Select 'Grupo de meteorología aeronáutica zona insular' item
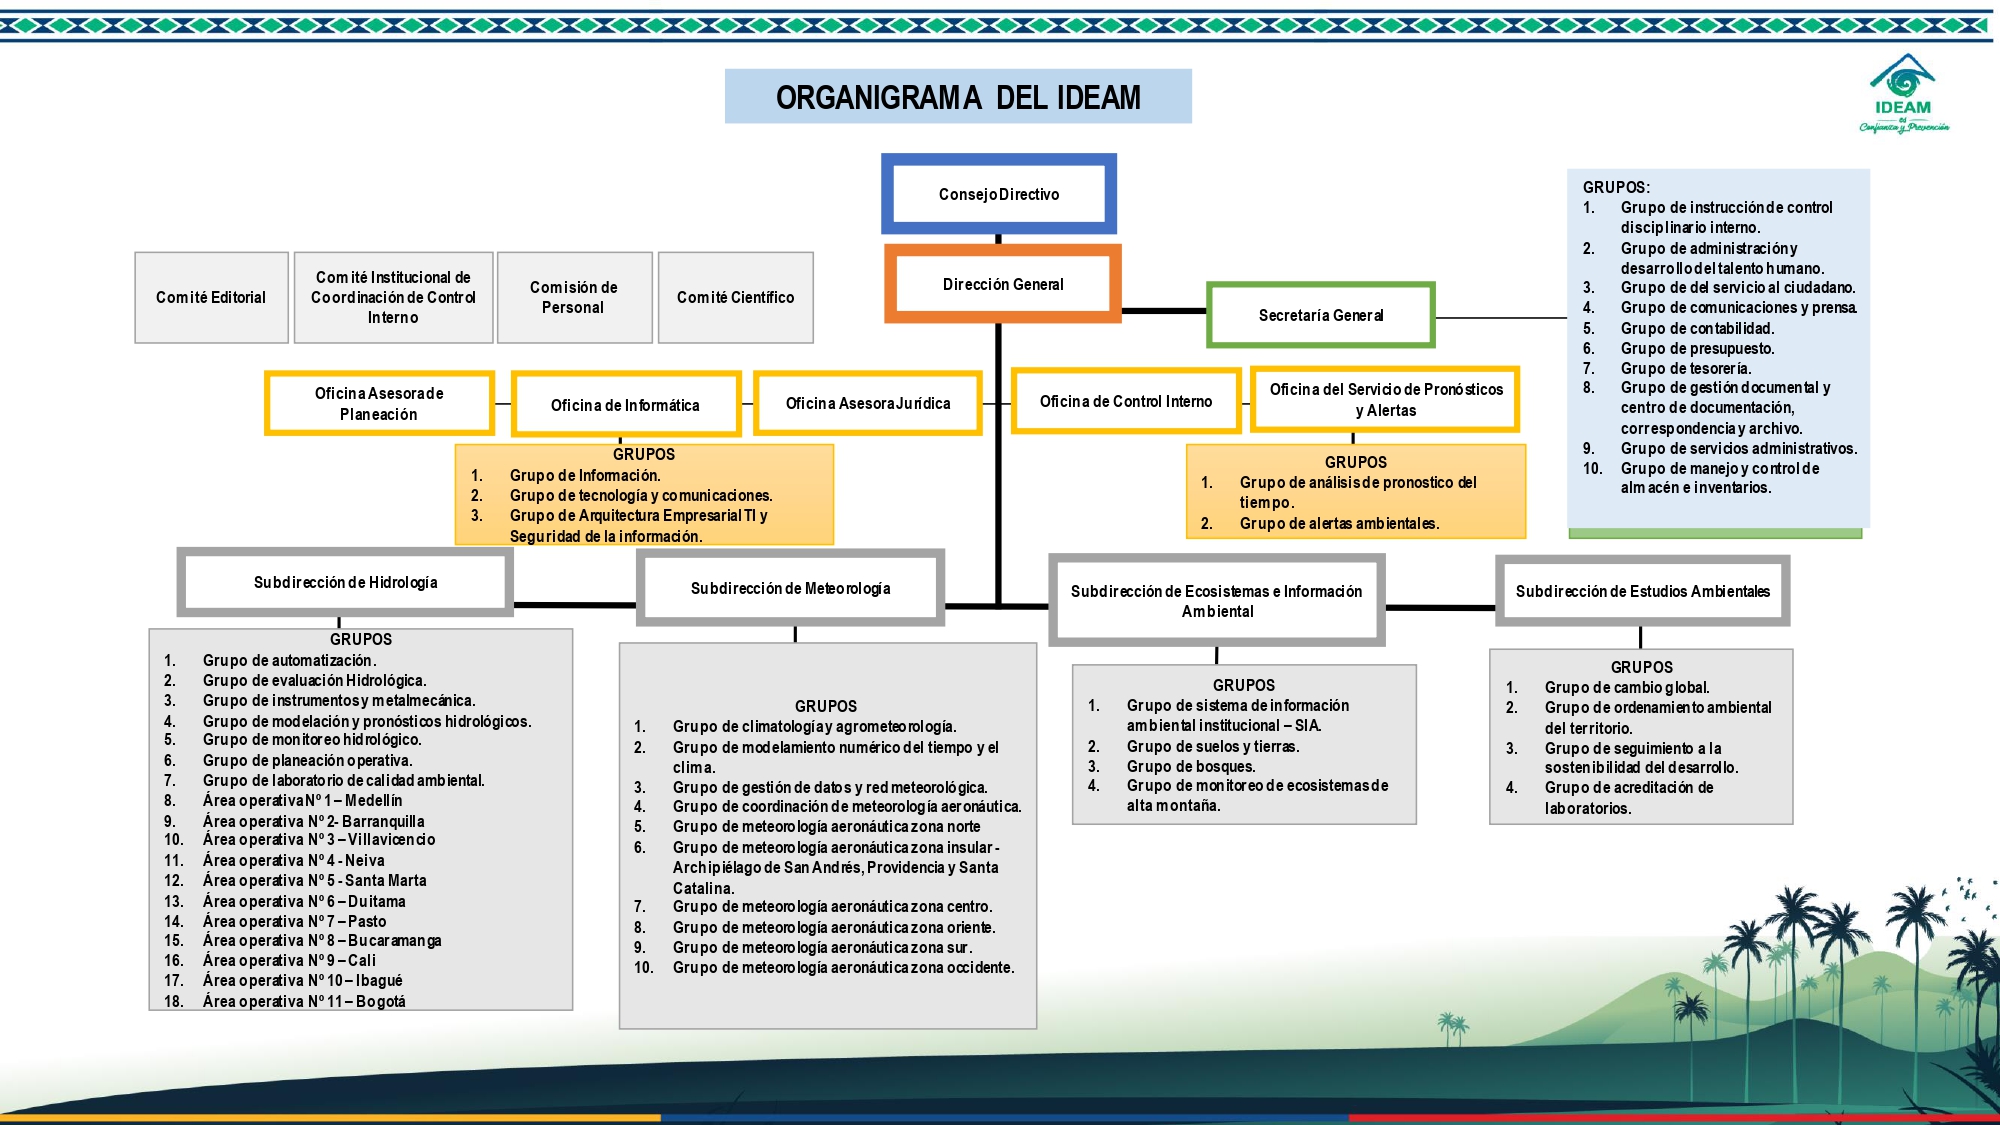 coord(836,867)
